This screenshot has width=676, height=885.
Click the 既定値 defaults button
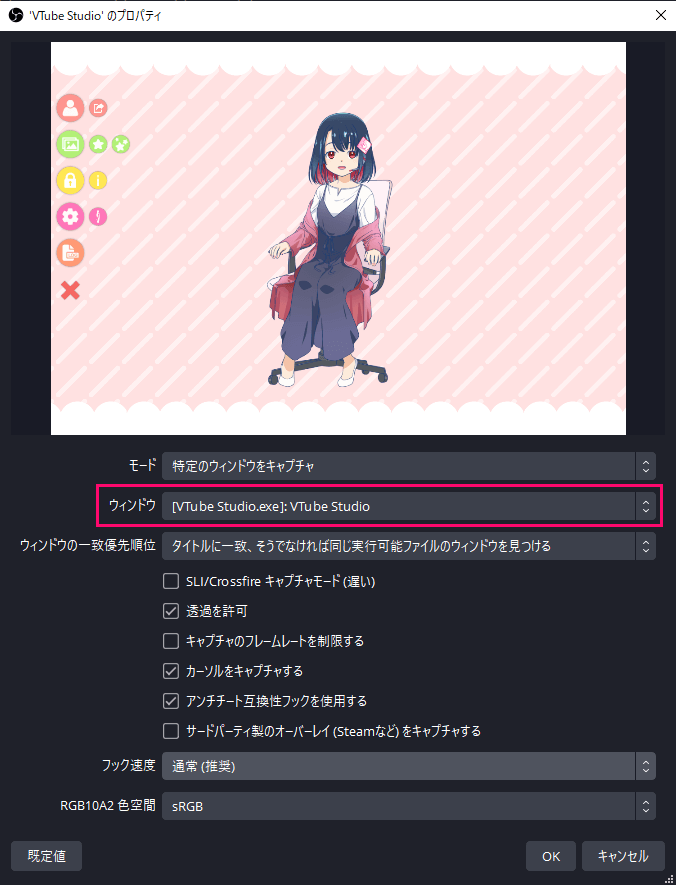(x=46, y=856)
